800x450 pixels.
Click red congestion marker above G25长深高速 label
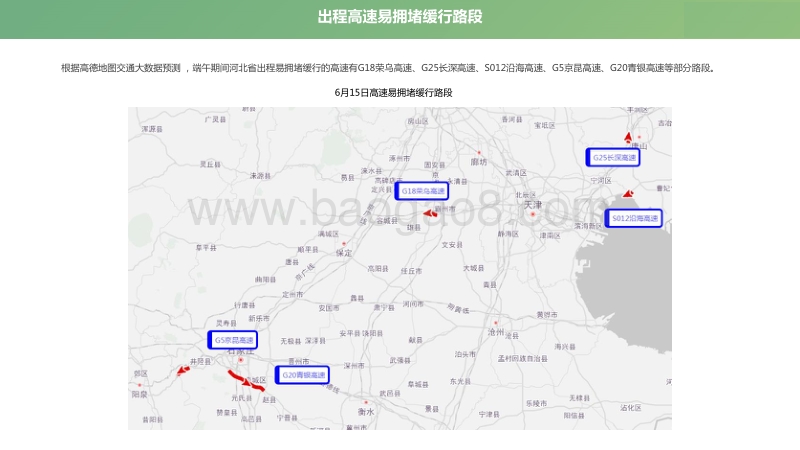tap(628, 137)
